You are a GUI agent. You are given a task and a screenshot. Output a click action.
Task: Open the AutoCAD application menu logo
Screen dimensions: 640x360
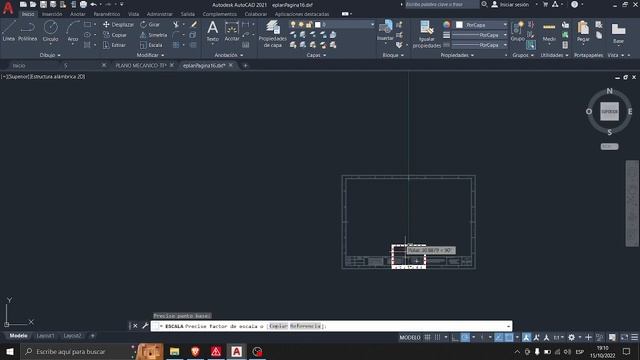[x=8, y=8]
